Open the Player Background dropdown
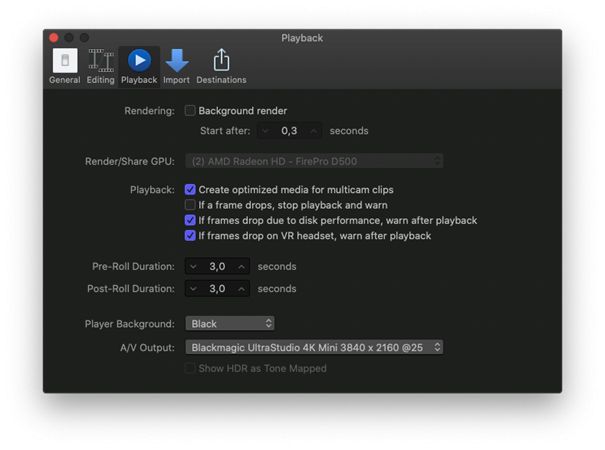The height and width of the screenshot is (450, 605). pyautogui.click(x=230, y=323)
